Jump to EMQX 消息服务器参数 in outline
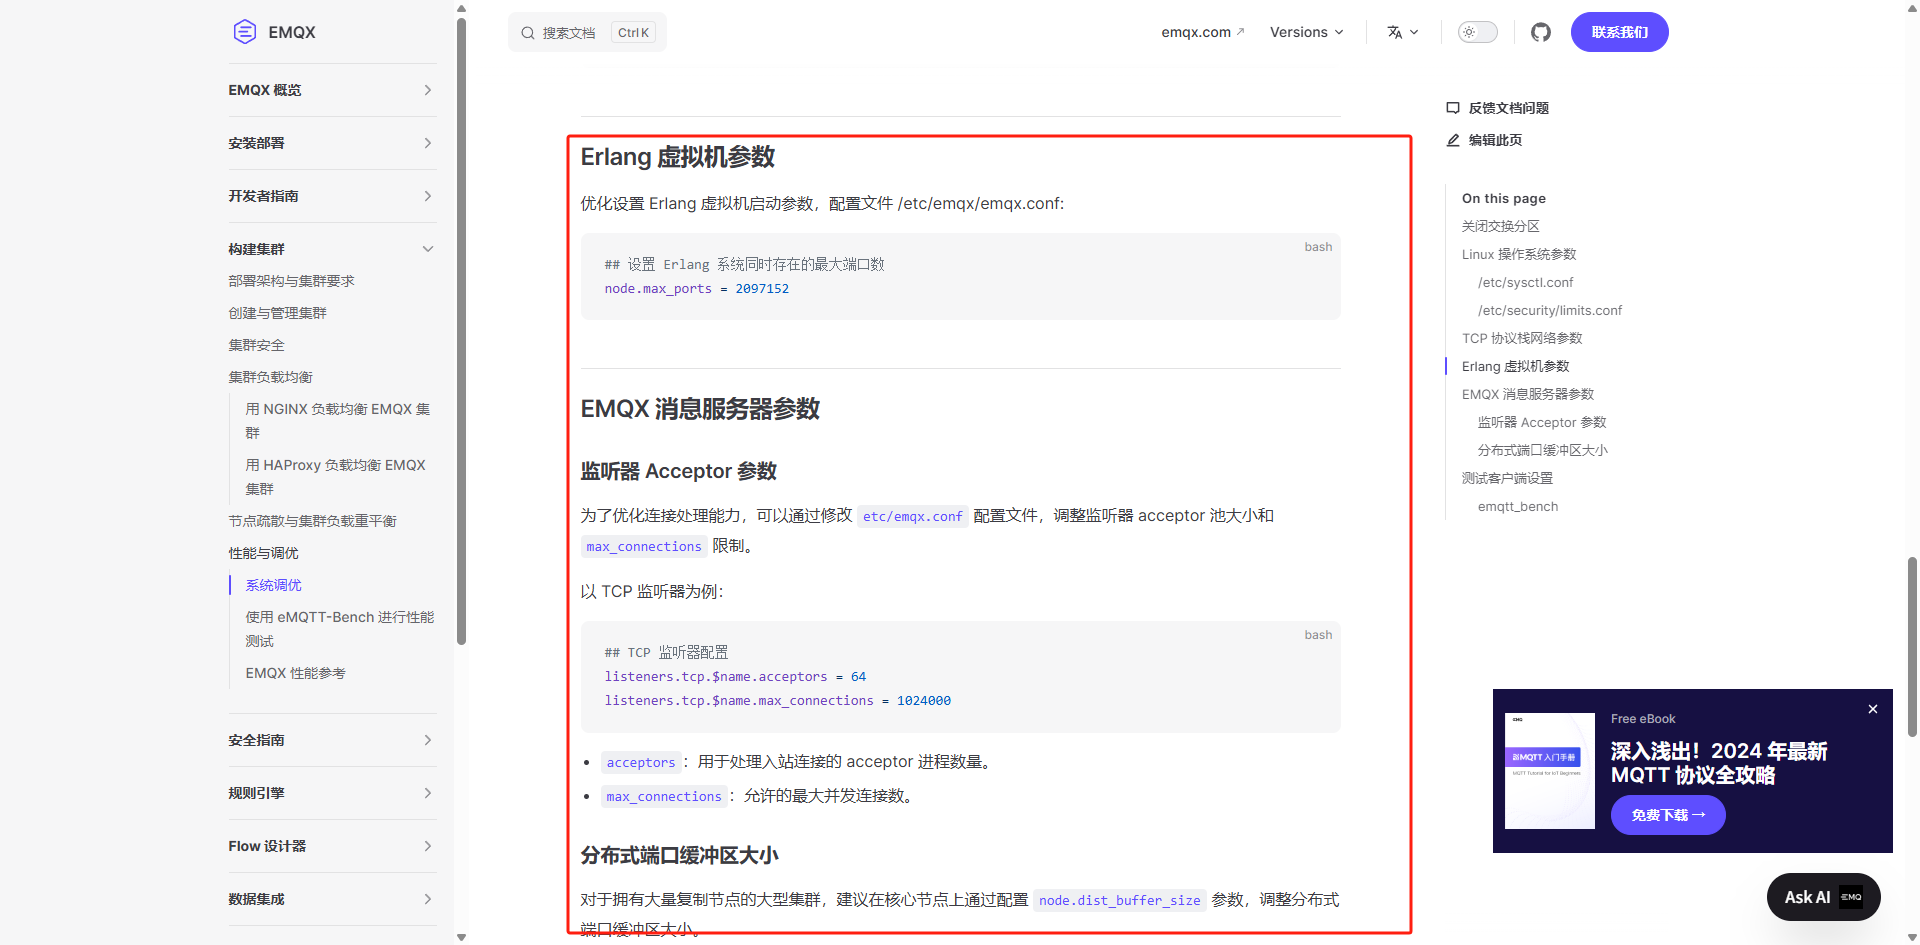The height and width of the screenshot is (945, 1920). (1528, 394)
